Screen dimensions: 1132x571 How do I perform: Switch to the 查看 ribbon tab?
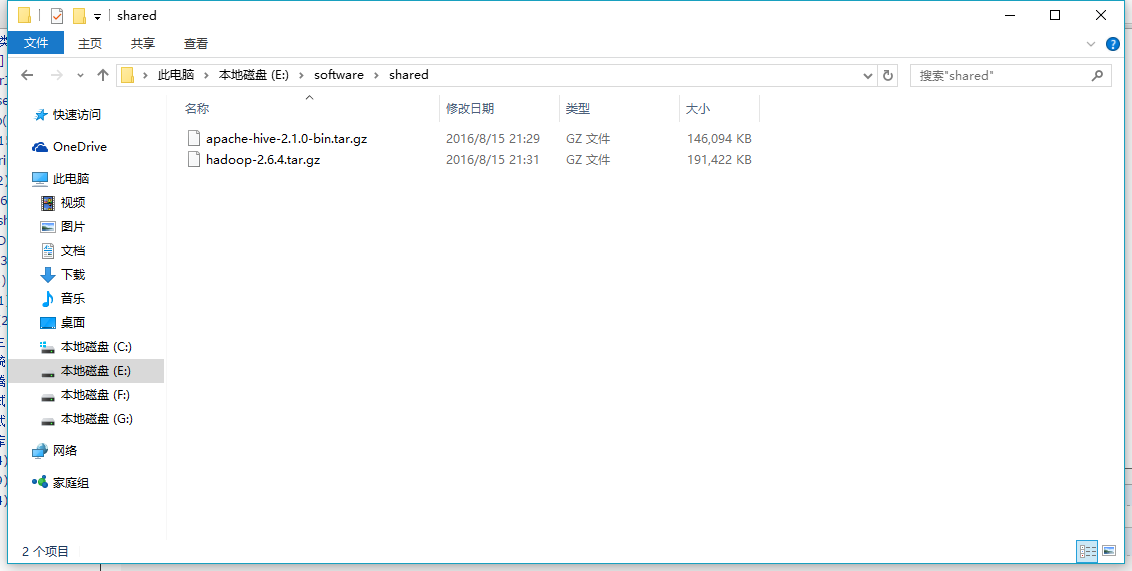196,43
